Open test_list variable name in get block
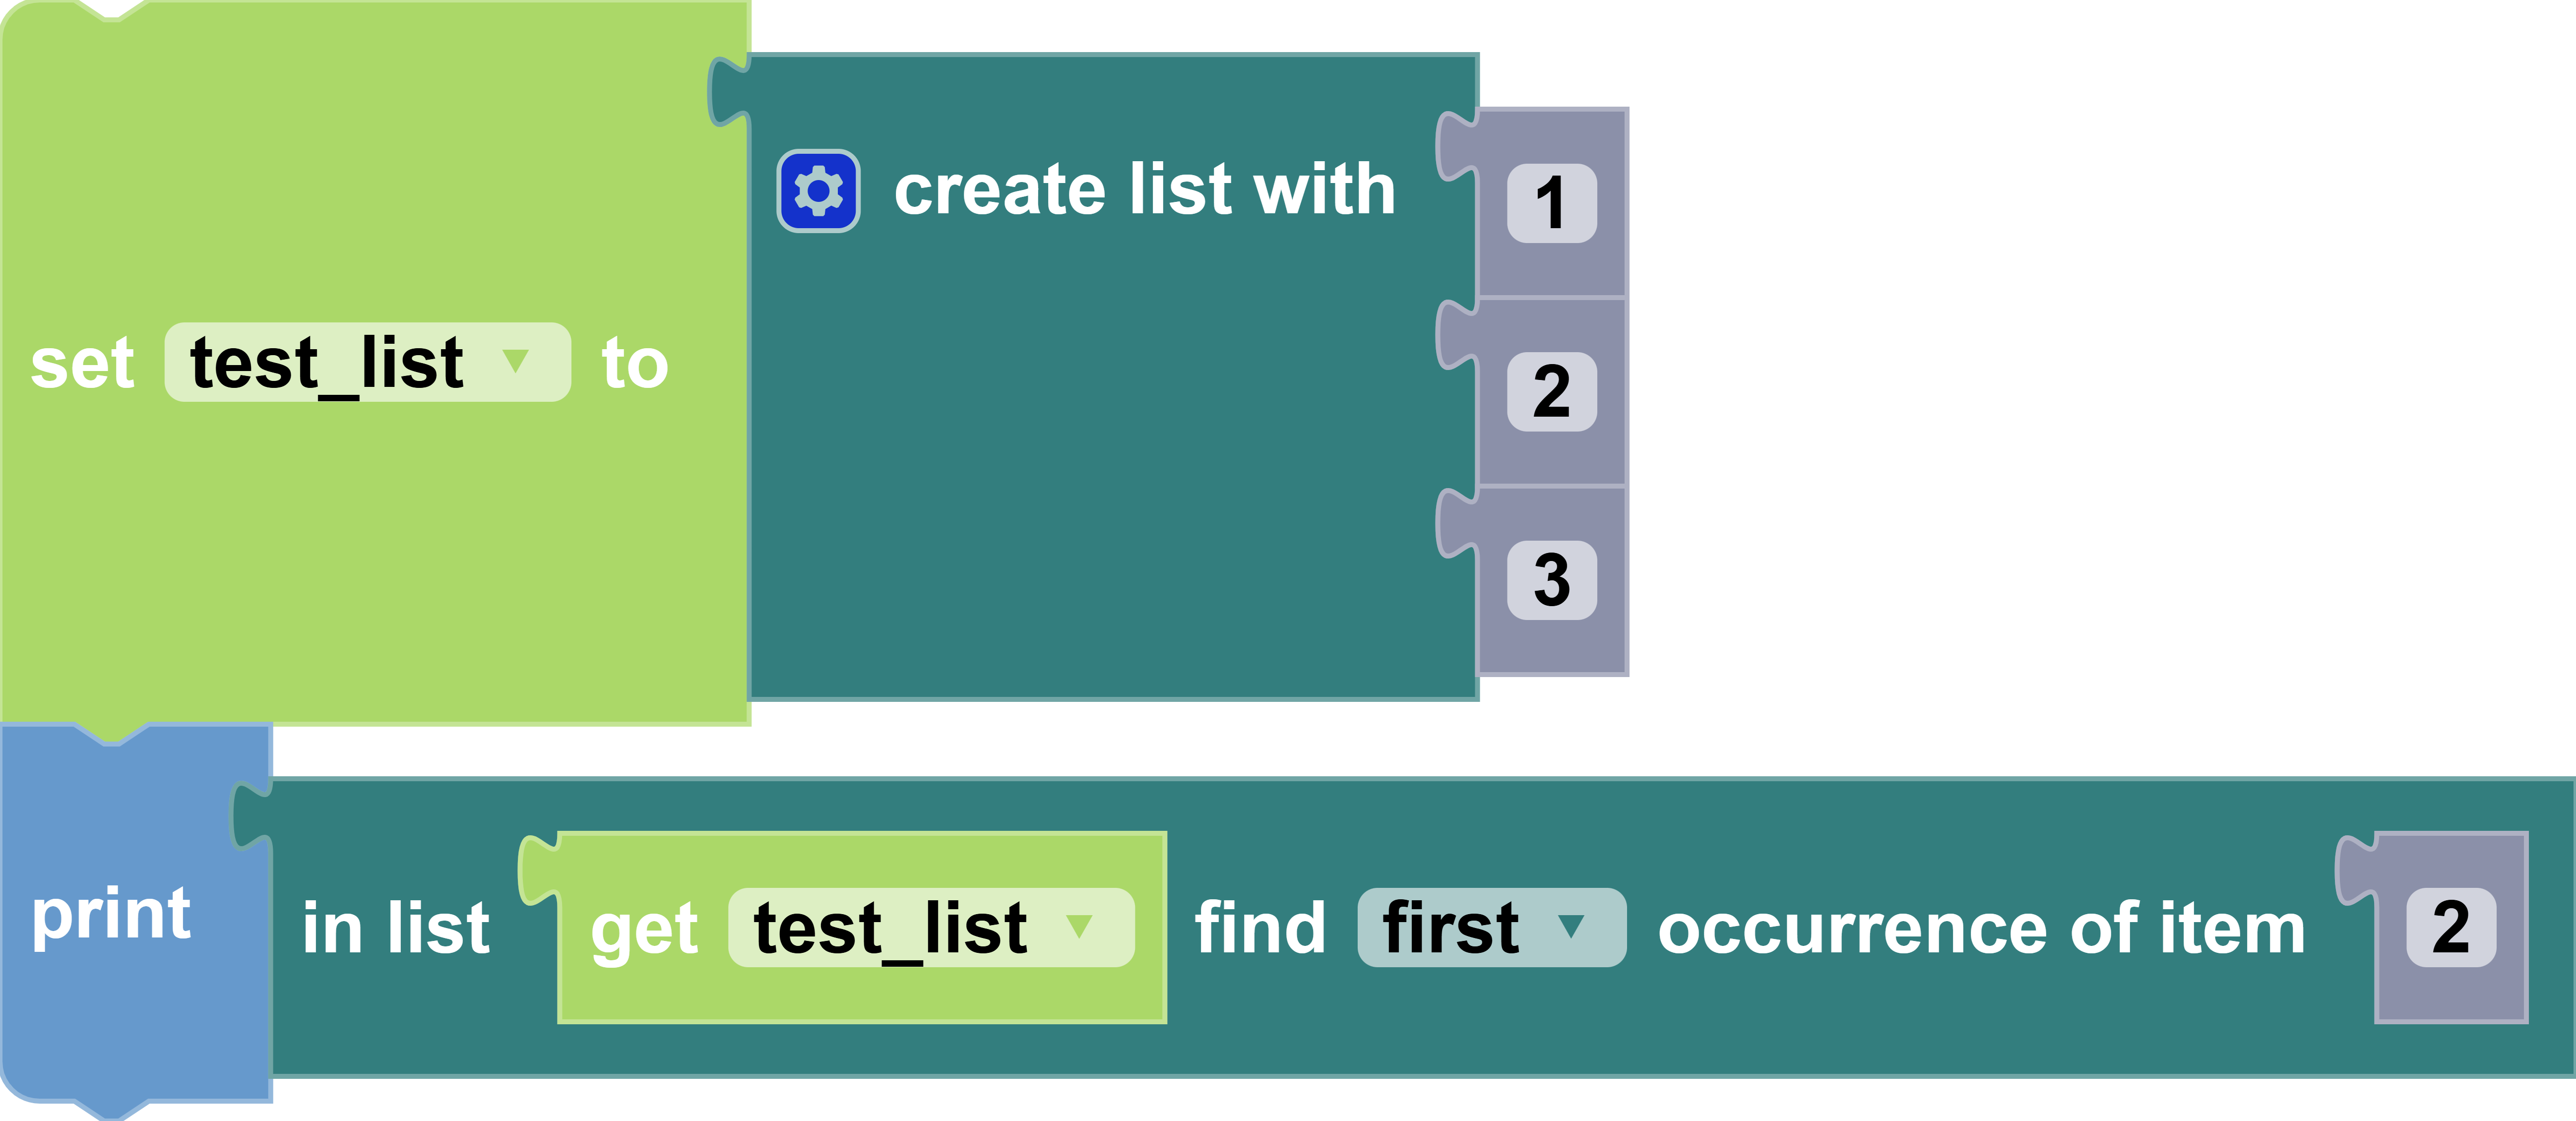Screen dimensions: 2576x1121 coord(890,928)
